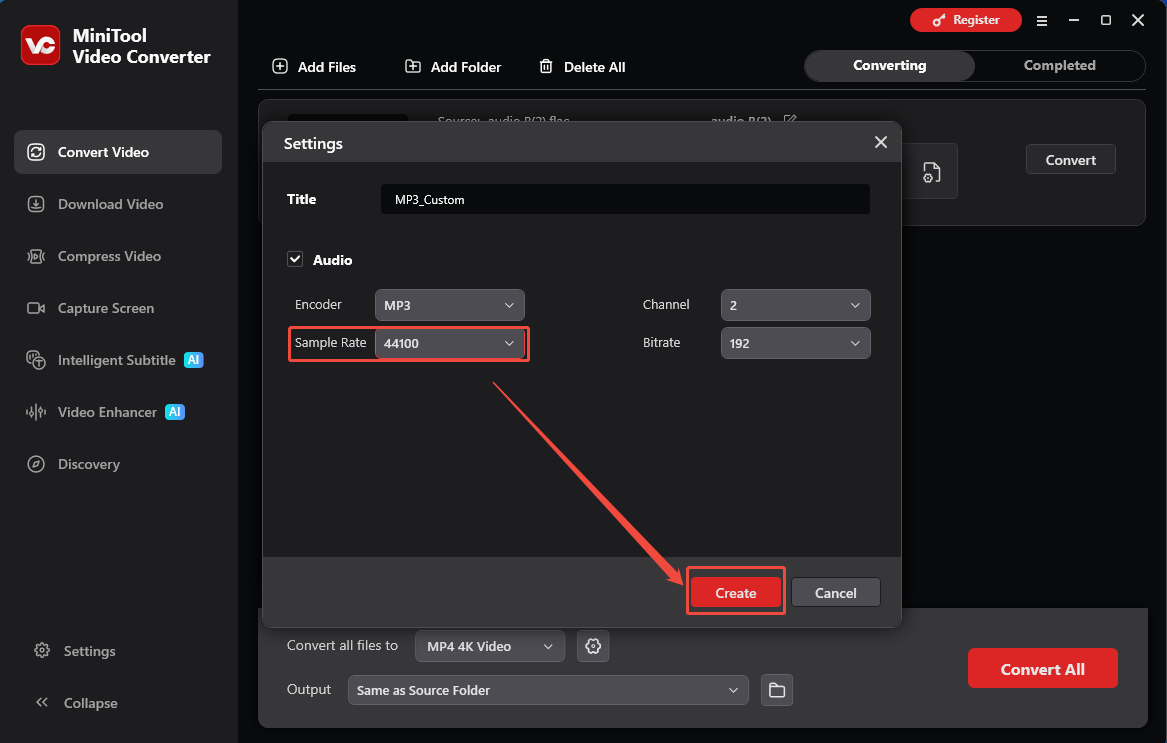The height and width of the screenshot is (743, 1167).
Task: Open sidebar Settings with gear icon
Action: [x=75, y=651]
